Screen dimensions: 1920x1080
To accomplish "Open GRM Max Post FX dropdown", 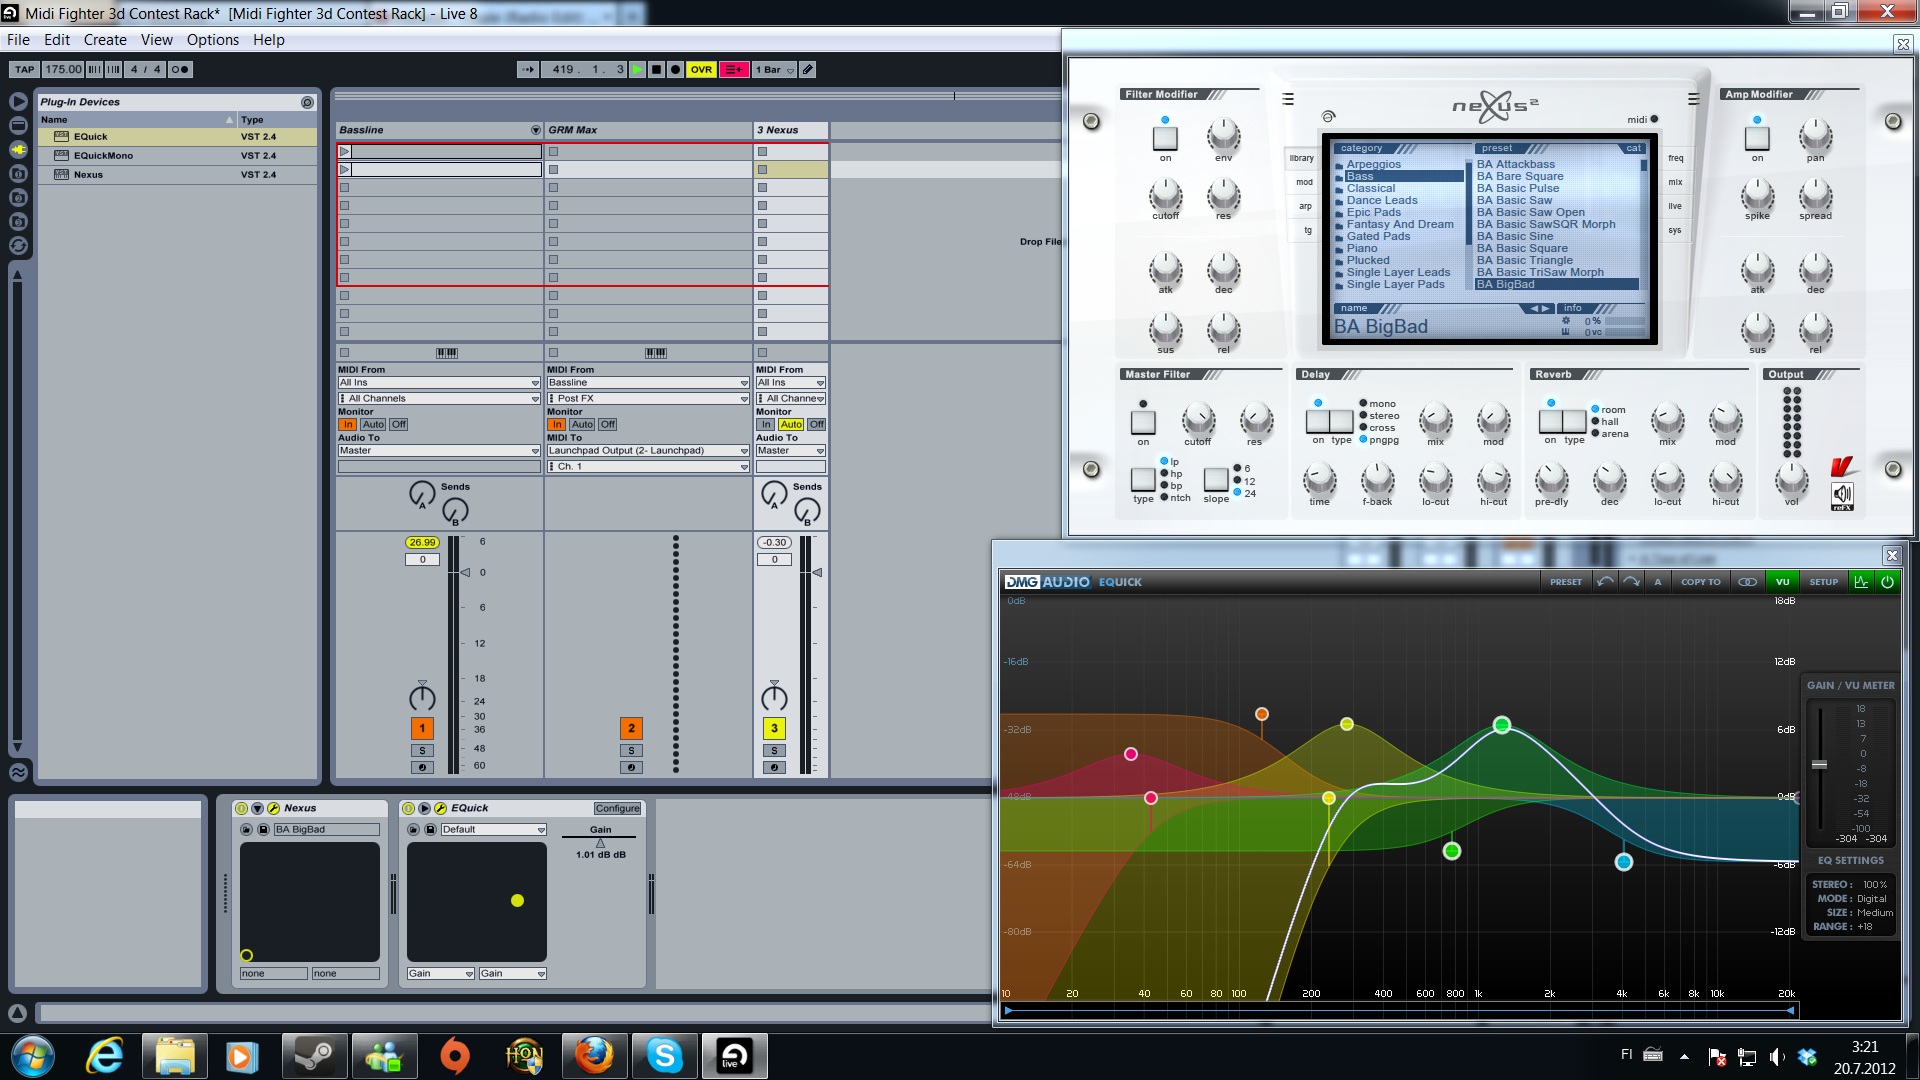I will (x=648, y=399).
